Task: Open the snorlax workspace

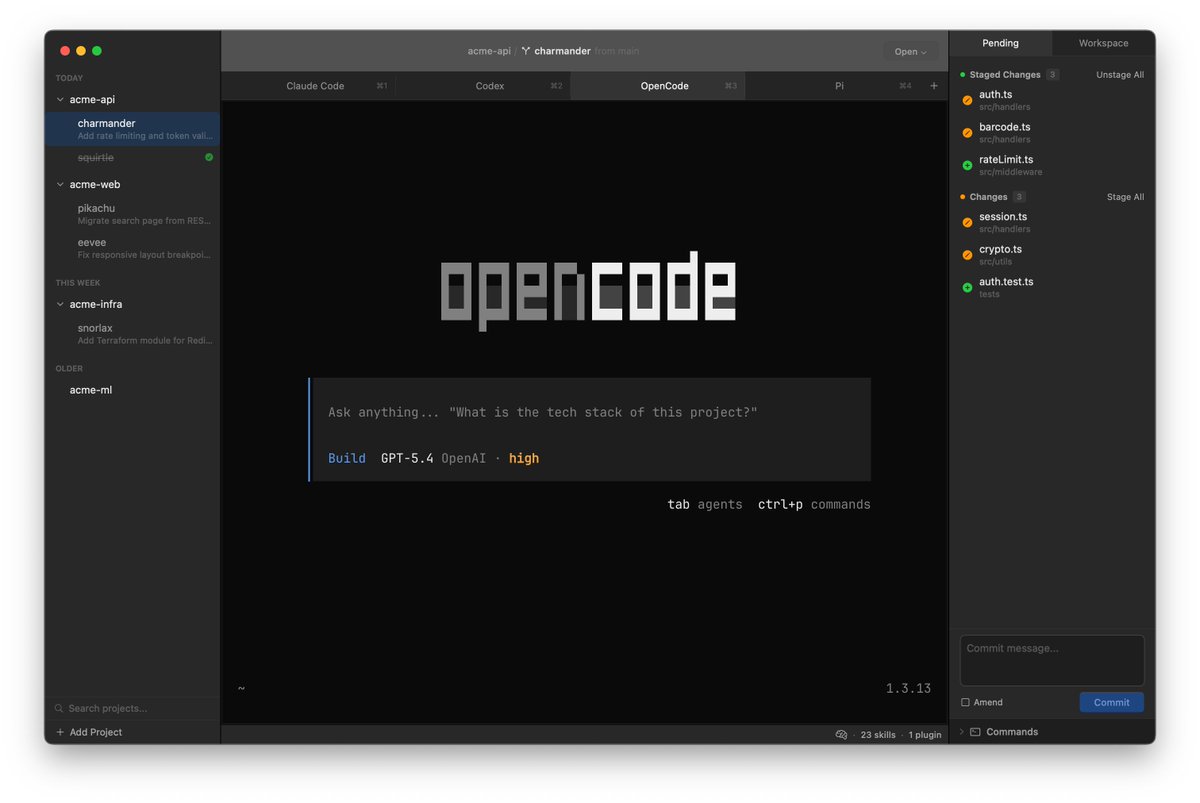Action: tap(132, 333)
